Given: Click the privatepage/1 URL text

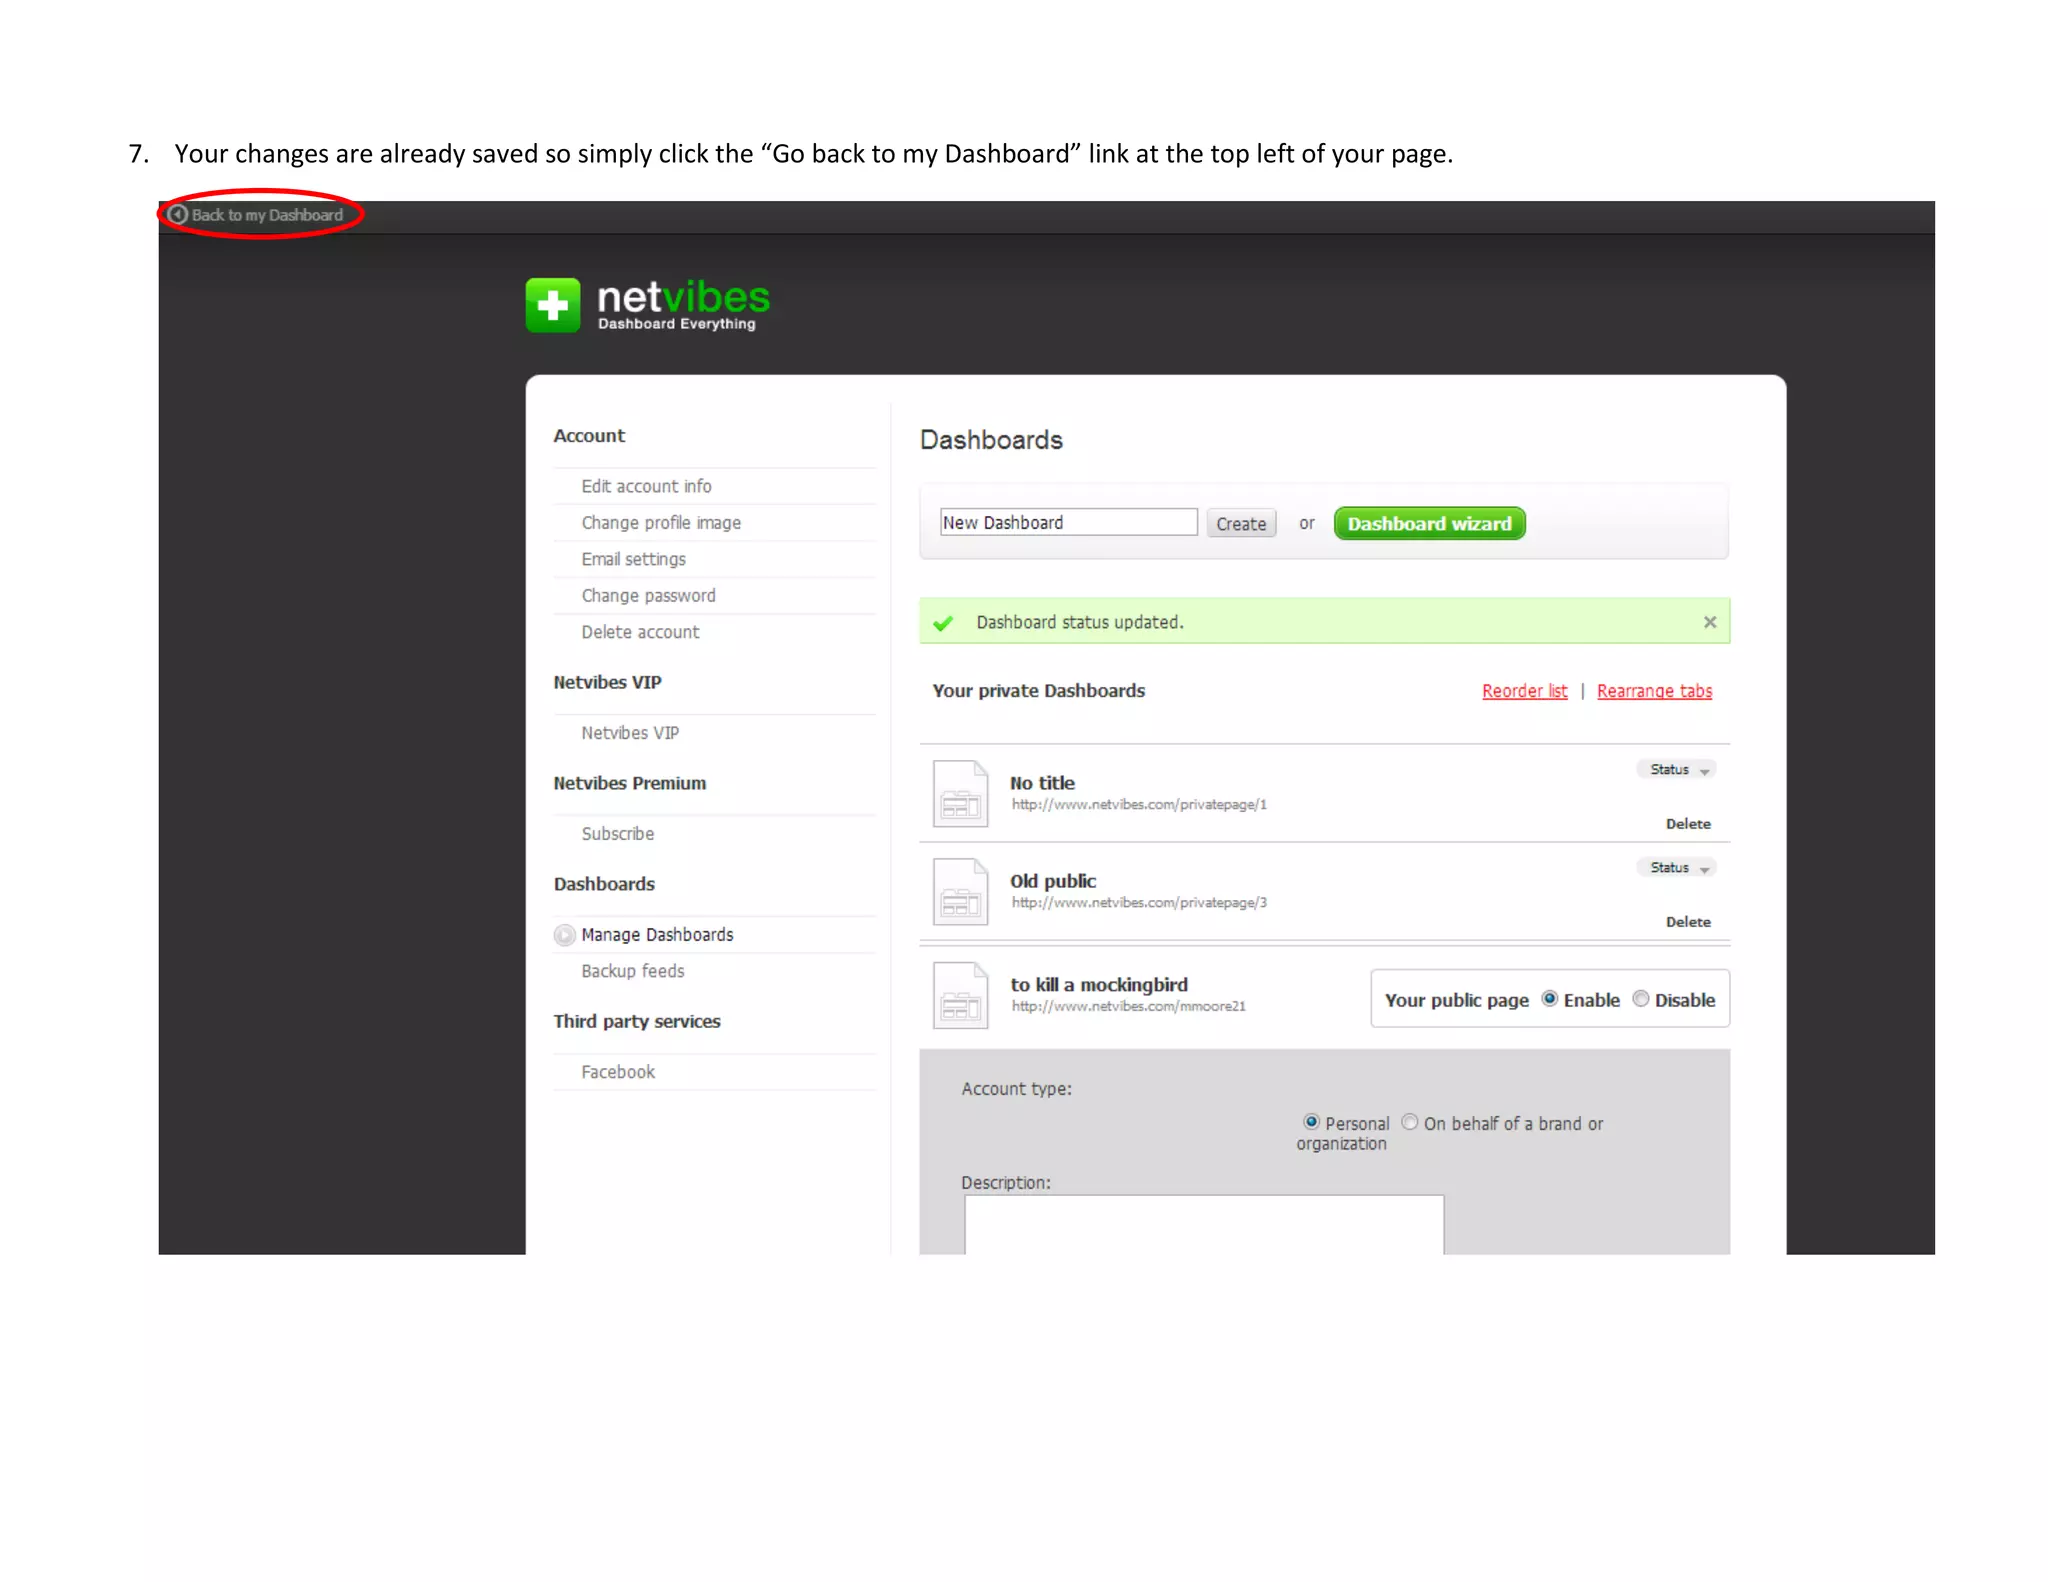Looking at the screenshot, I should click(x=1139, y=804).
